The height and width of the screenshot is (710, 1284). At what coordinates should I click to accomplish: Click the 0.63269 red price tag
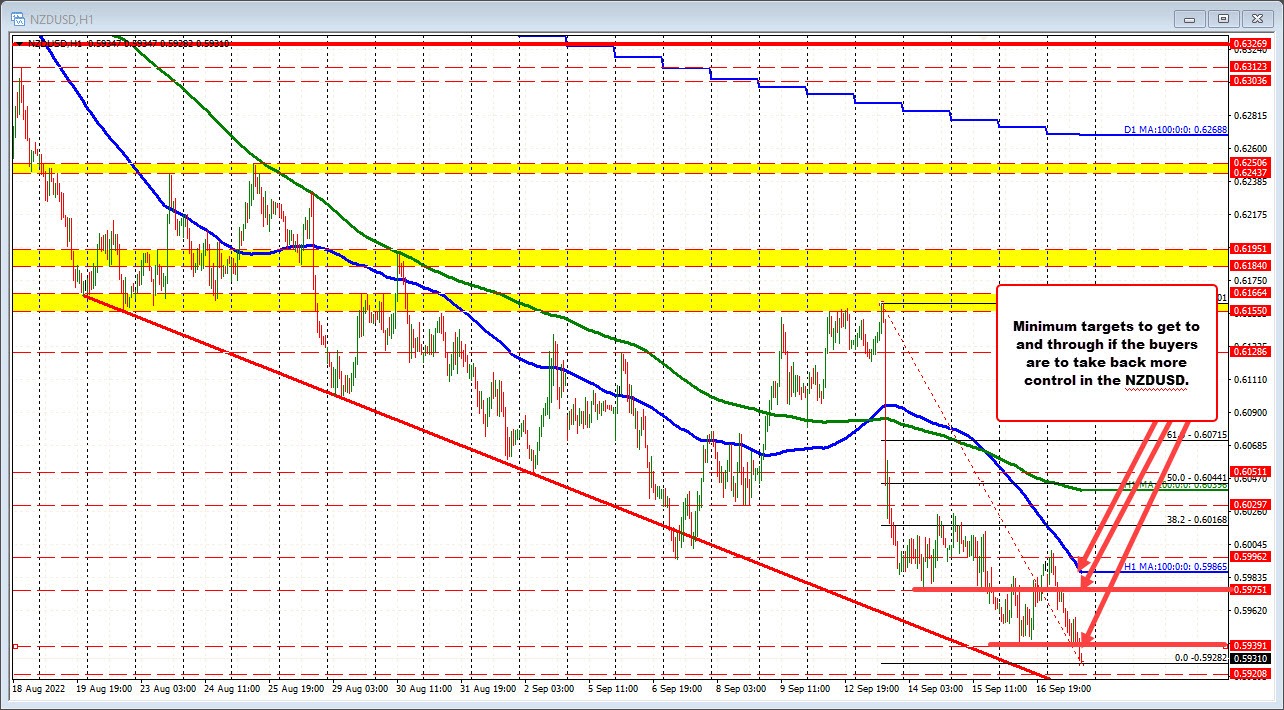pos(1251,44)
